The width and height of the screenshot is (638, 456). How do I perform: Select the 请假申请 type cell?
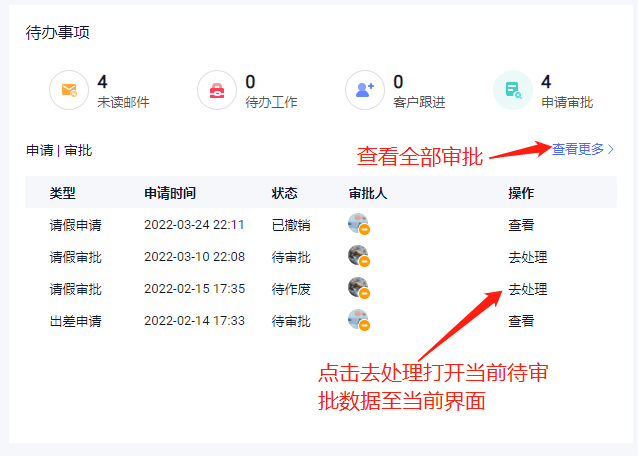(x=75, y=225)
